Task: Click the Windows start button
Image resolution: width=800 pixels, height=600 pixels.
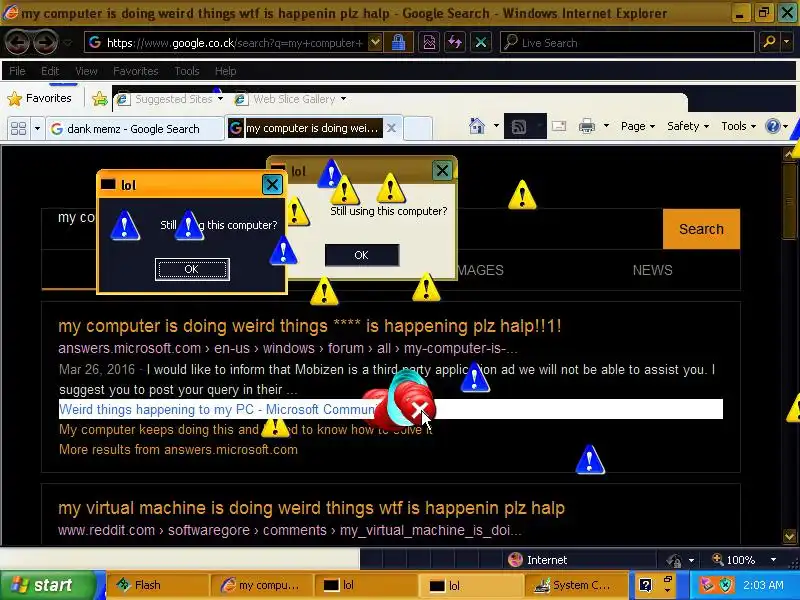Action: point(47,585)
